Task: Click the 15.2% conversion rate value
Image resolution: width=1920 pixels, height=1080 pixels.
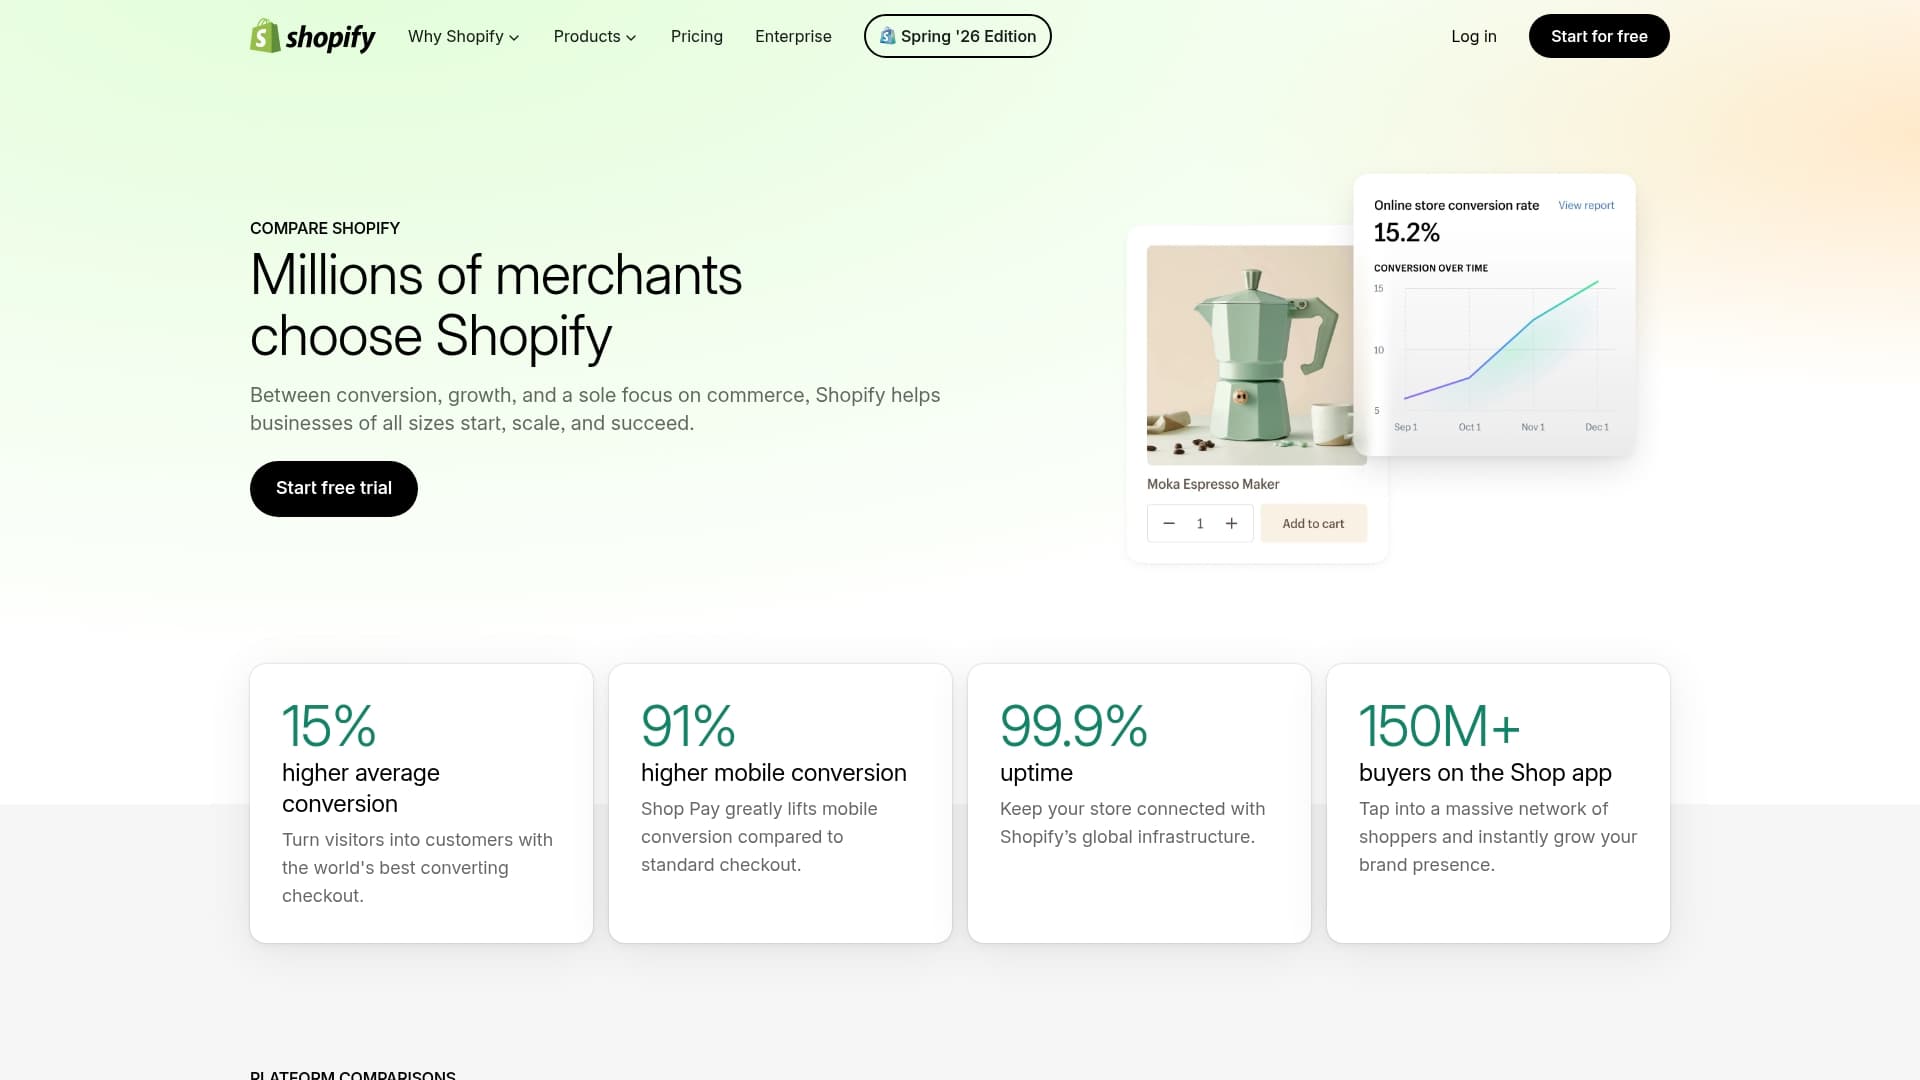Action: (1406, 232)
